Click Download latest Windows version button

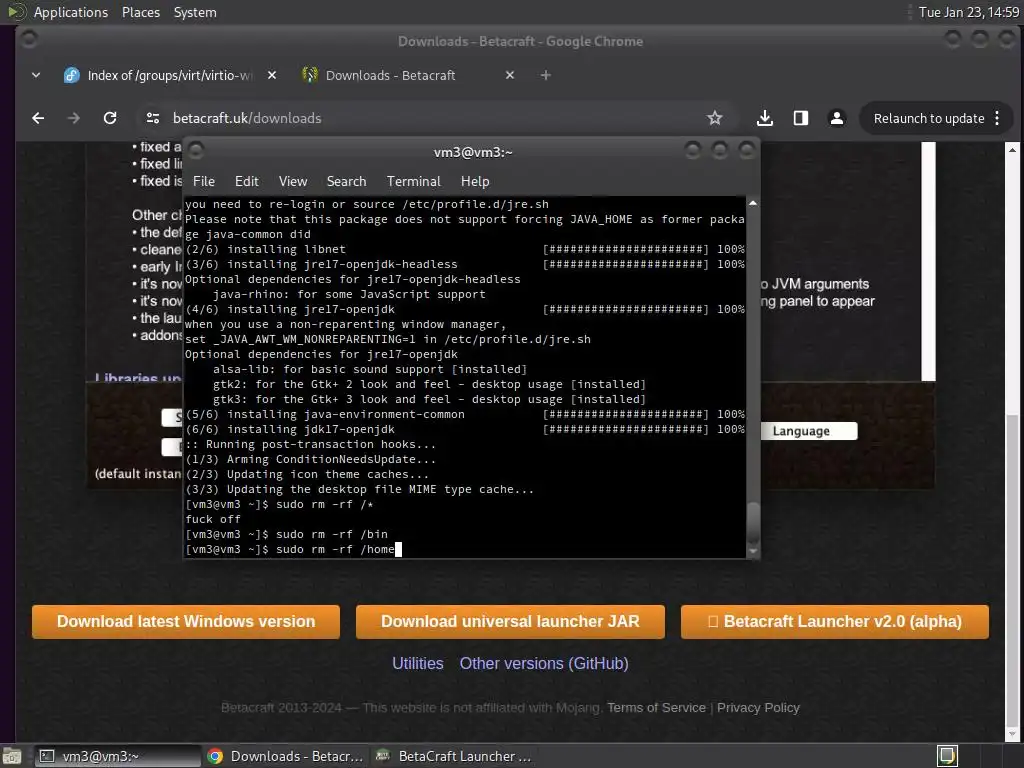point(186,622)
